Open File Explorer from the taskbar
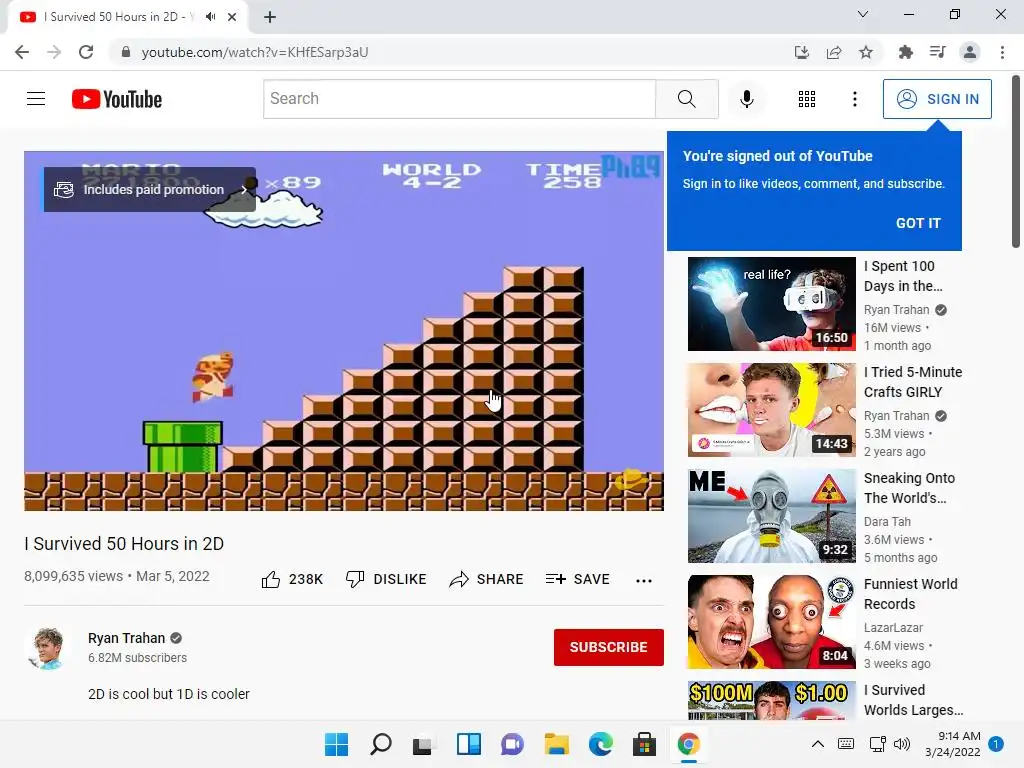This screenshot has width=1024, height=768. click(x=556, y=744)
